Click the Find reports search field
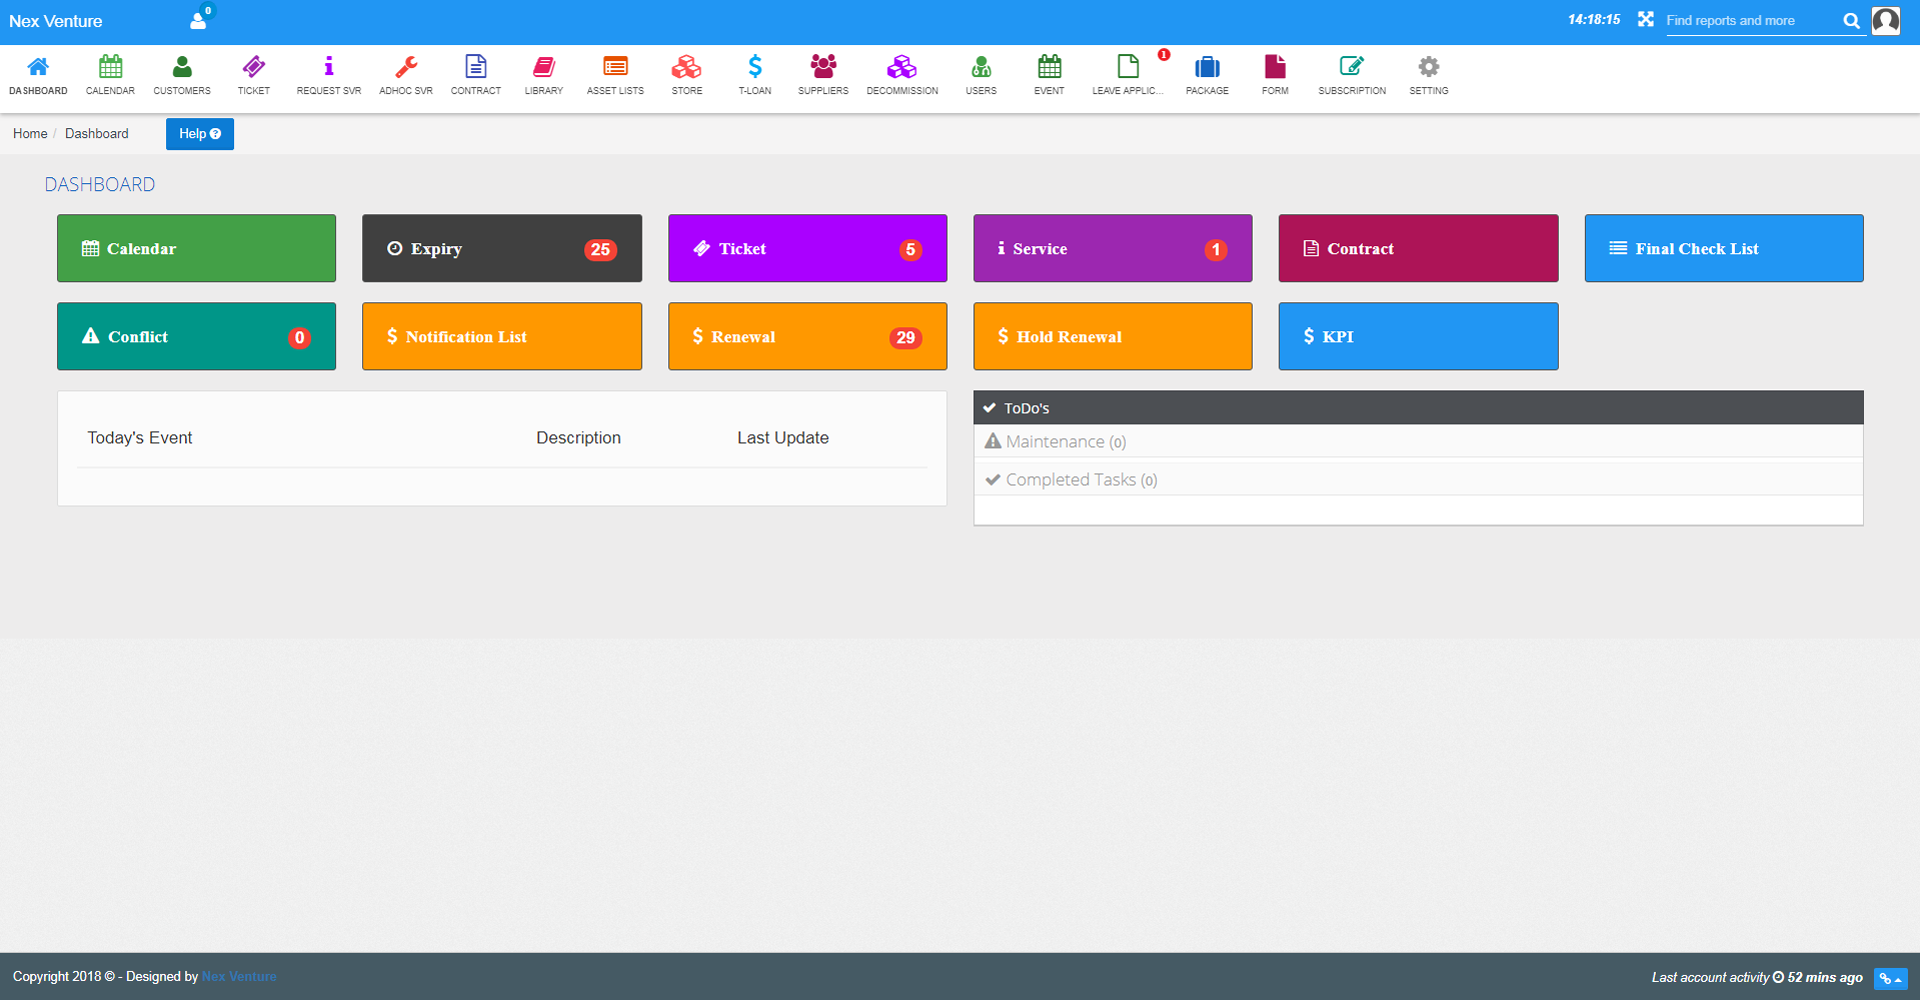1920x1000 pixels. pyautogui.click(x=1750, y=21)
